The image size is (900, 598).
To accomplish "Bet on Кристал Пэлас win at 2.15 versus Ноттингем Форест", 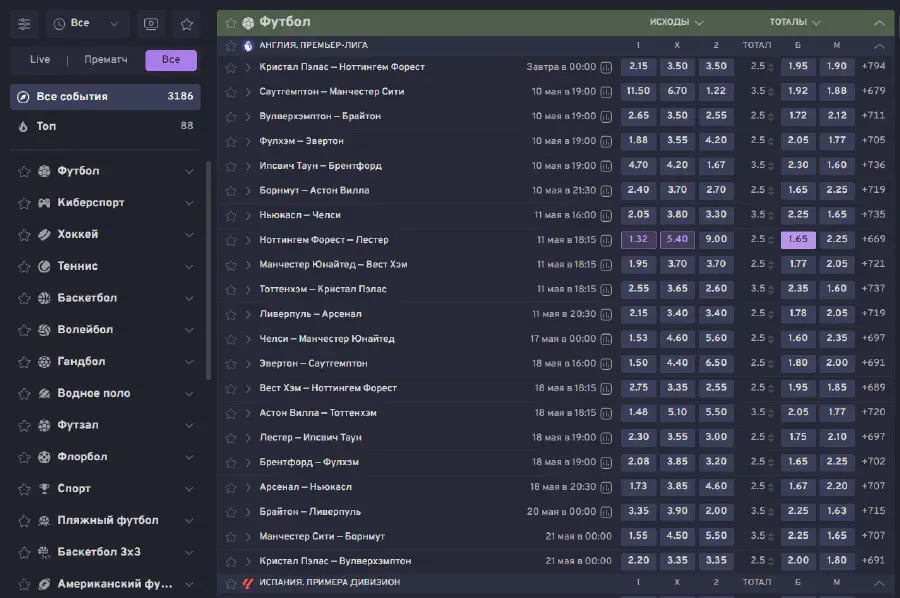I will [x=638, y=67].
